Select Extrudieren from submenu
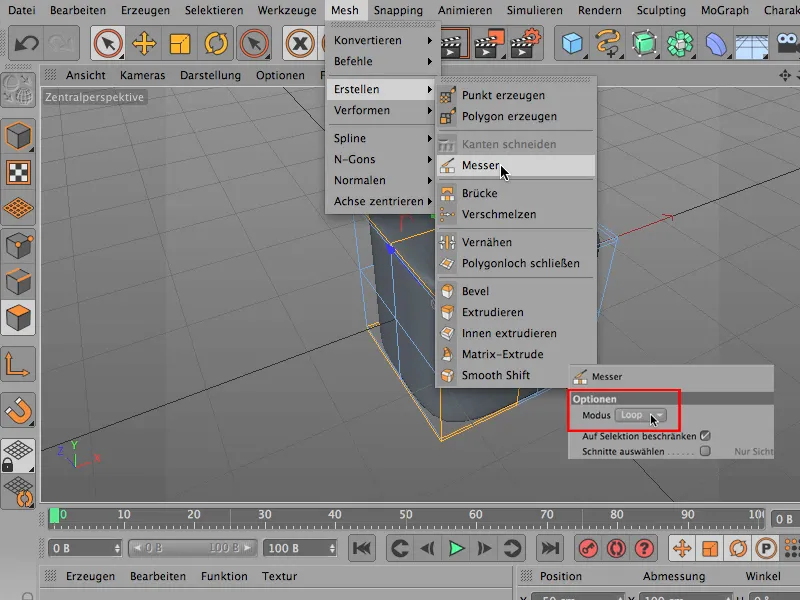This screenshot has height=600, width=800. (x=515, y=312)
